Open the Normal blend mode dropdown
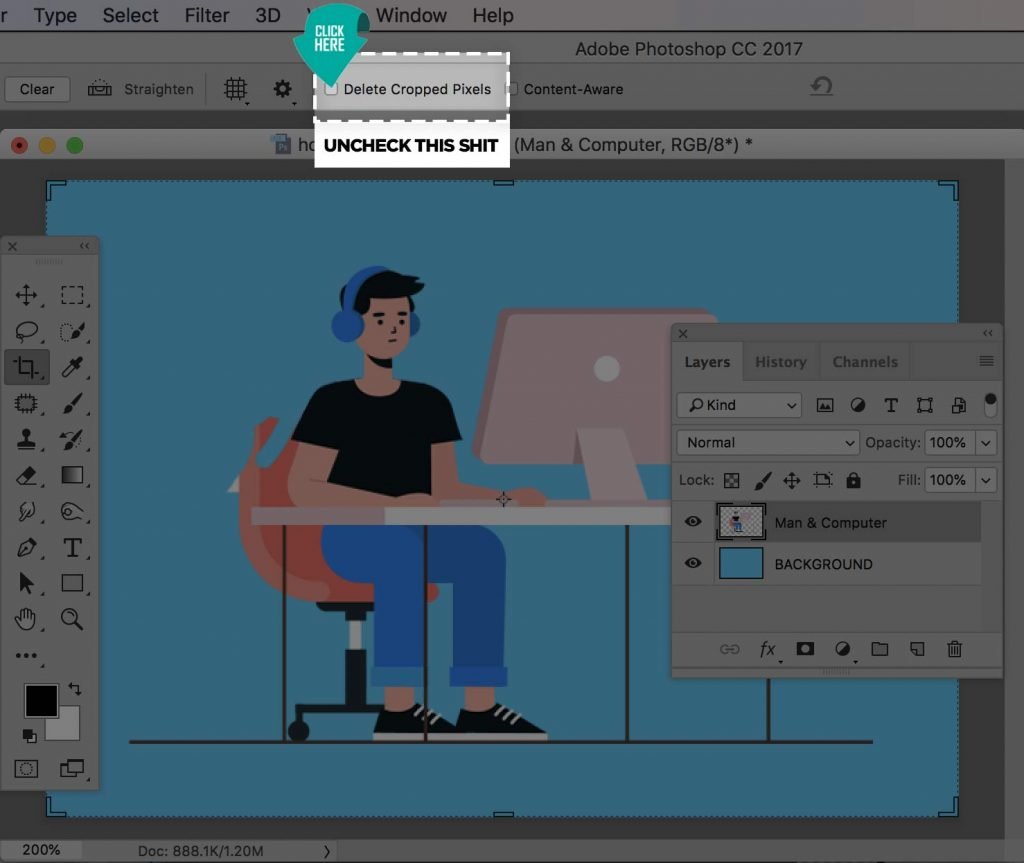 pyautogui.click(x=768, y=442)
